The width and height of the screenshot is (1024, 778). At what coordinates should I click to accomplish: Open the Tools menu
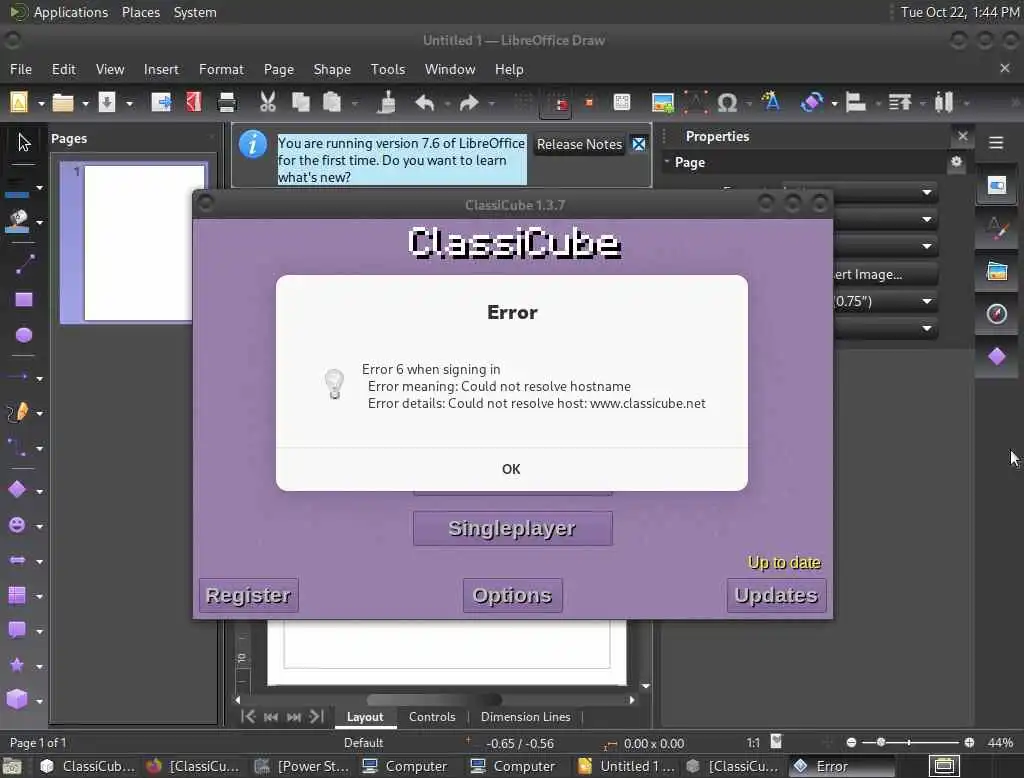(x=388, y=69)
